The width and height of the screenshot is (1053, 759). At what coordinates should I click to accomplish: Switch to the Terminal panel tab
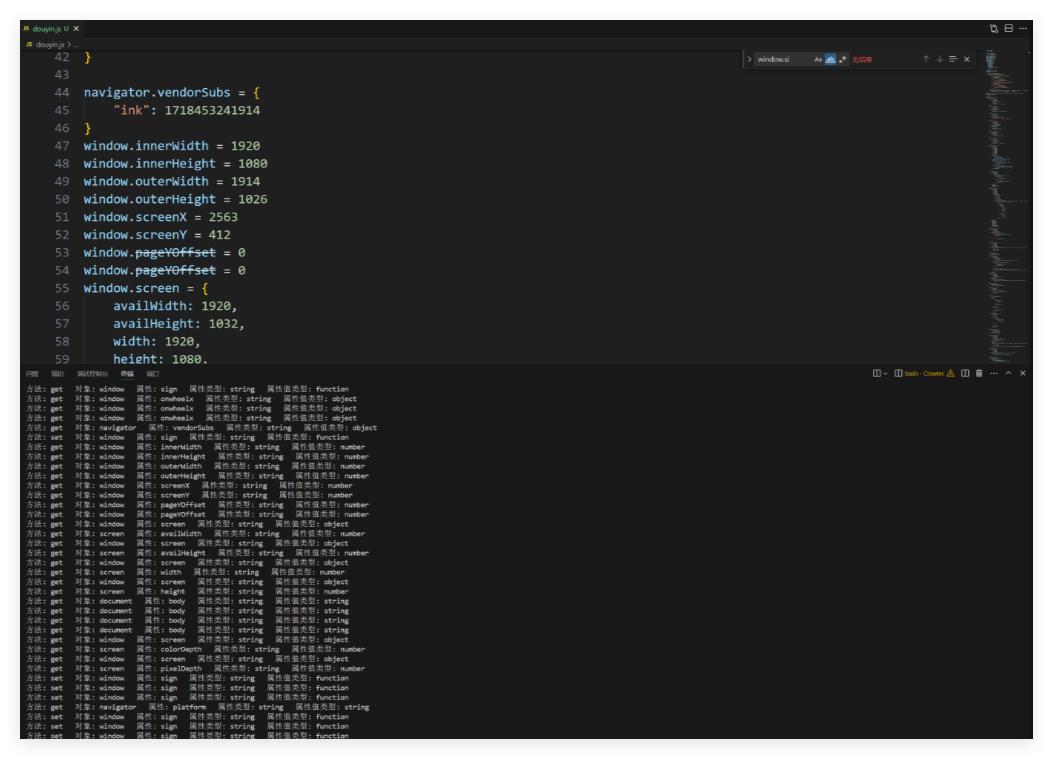(127, 374)
